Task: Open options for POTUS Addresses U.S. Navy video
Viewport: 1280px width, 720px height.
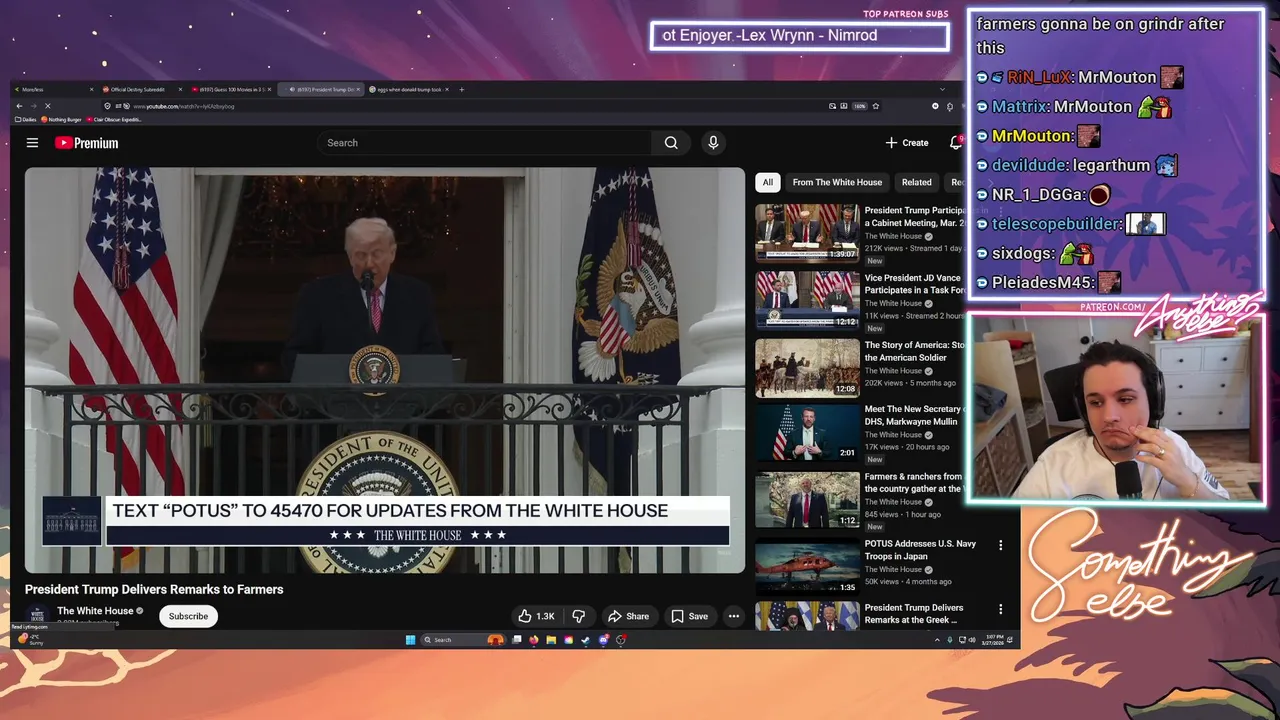Action: click(1000, 545)
